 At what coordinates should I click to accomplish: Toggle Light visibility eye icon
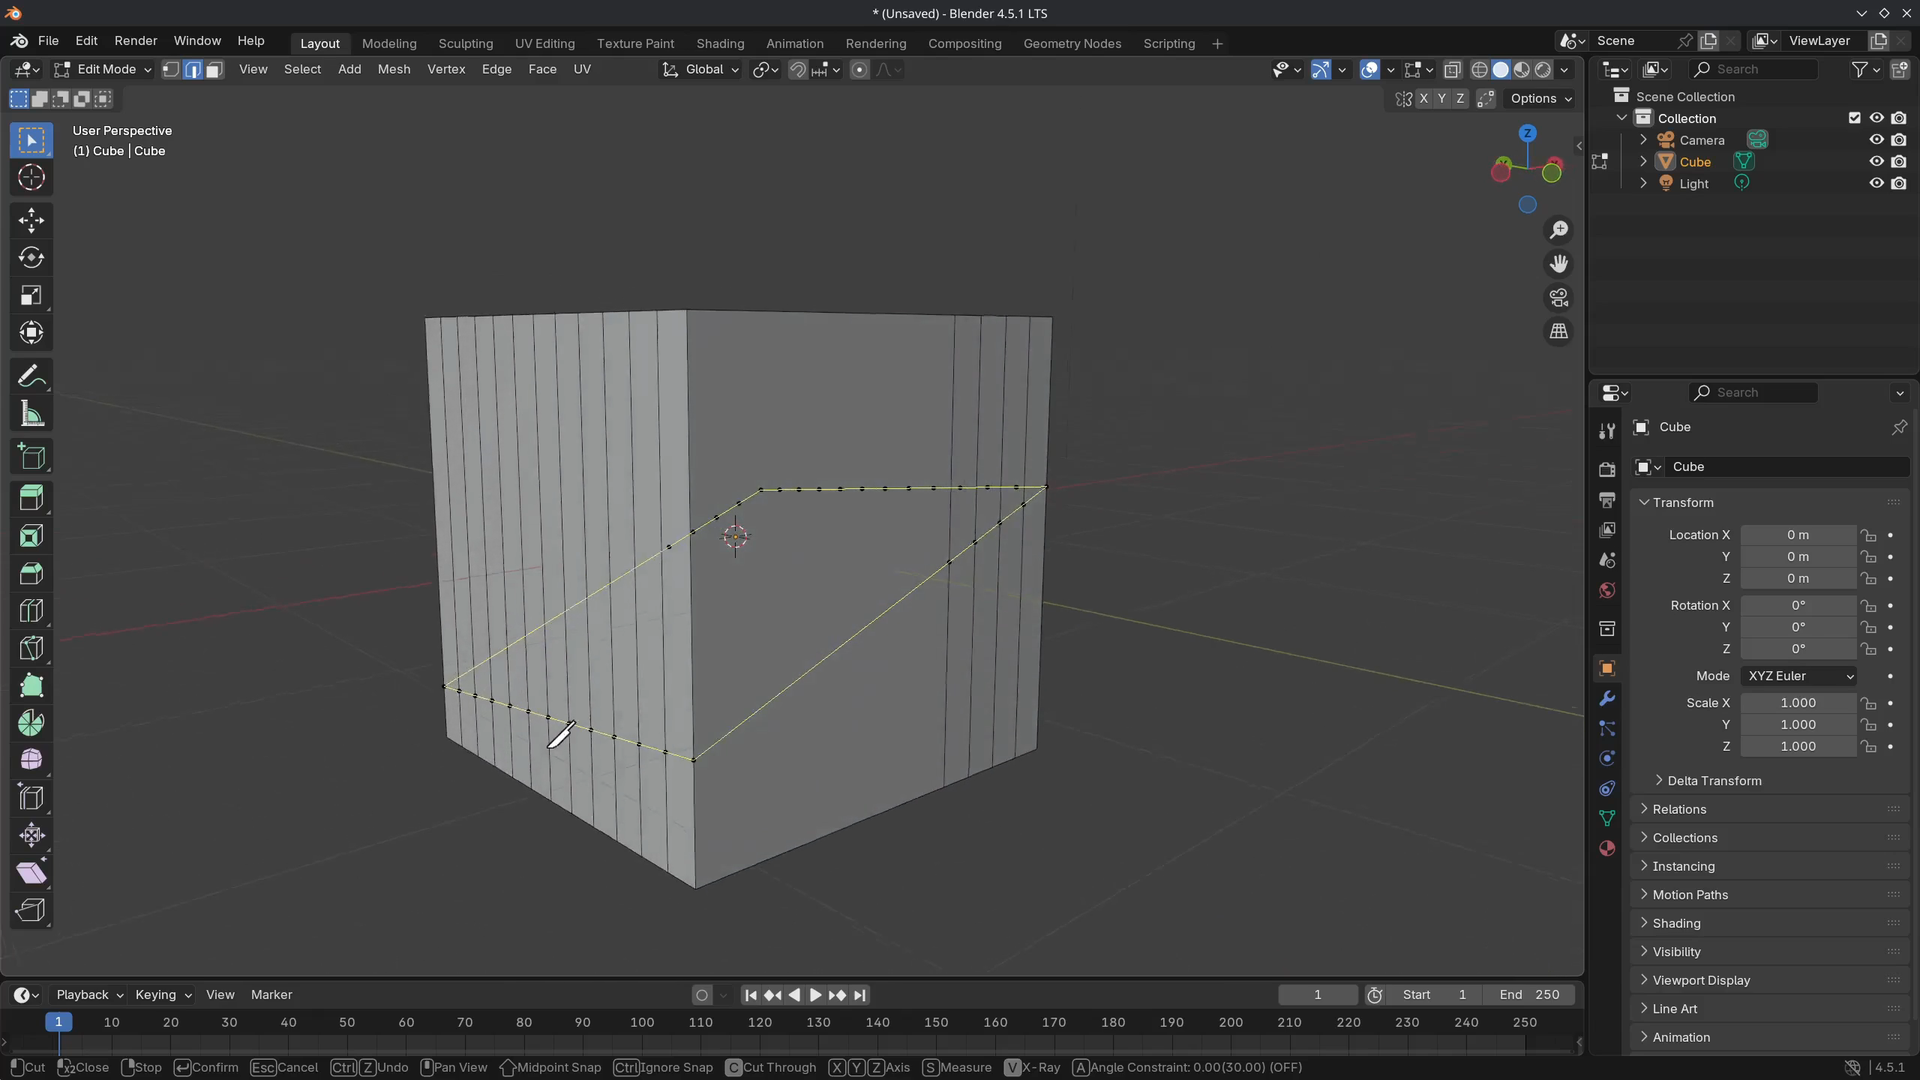click(1876, 184)
